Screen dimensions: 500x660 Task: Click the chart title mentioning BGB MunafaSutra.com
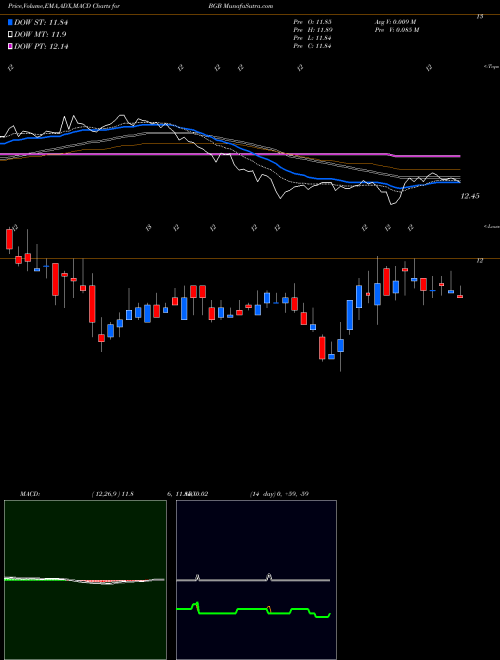click(141, 6)
